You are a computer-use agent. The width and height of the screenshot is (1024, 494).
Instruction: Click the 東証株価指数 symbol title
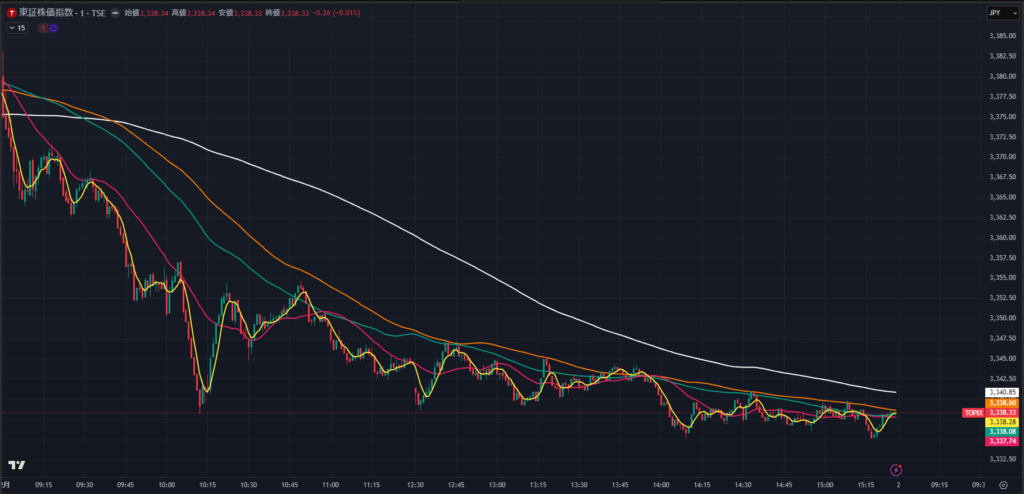pyautogui.click(x=50, y=12)
